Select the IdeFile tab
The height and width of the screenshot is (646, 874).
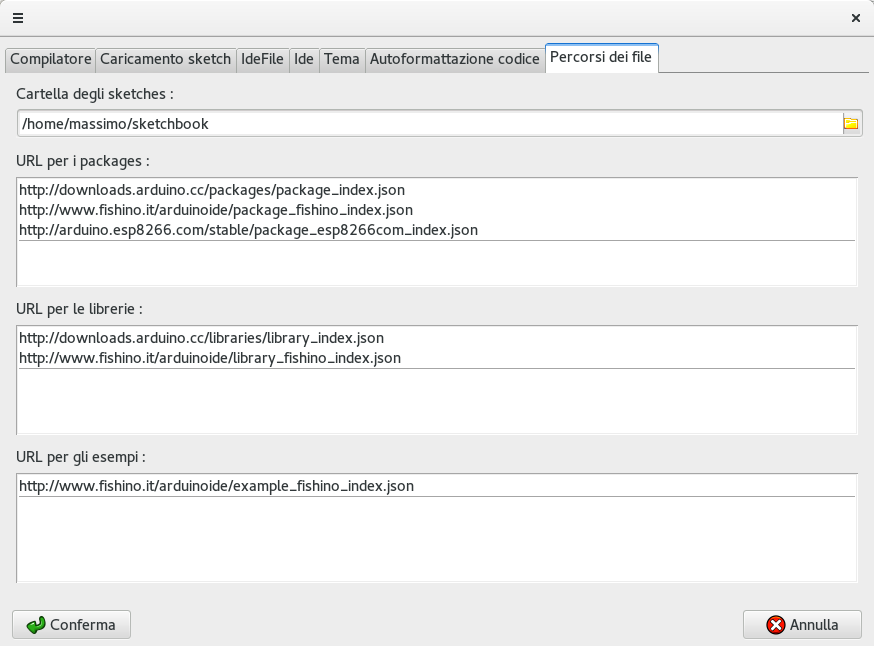point(262,59)
